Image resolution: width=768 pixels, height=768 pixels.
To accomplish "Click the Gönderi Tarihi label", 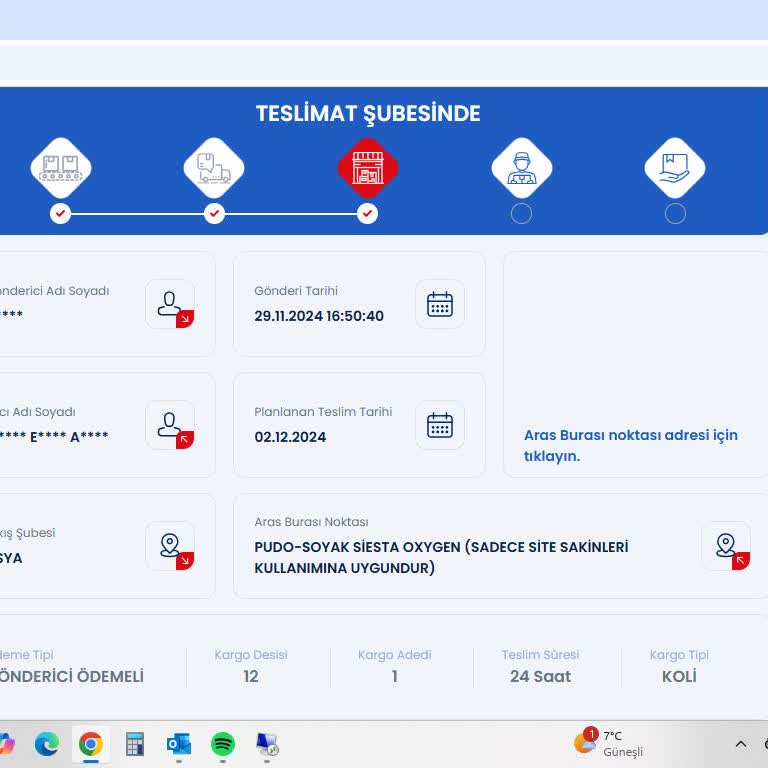I will (296, 290).
